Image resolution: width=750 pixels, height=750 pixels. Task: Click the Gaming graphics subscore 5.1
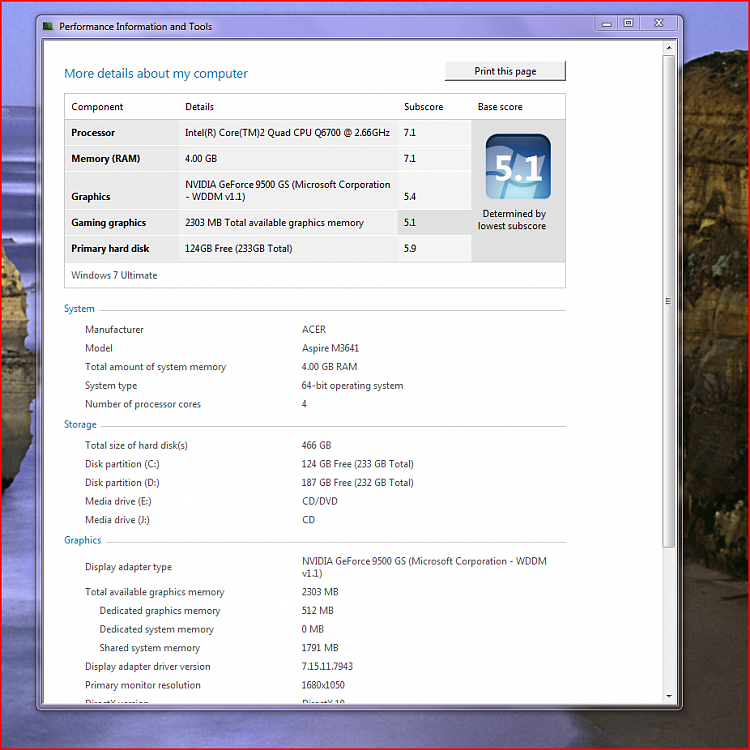(x=409, y=222)
